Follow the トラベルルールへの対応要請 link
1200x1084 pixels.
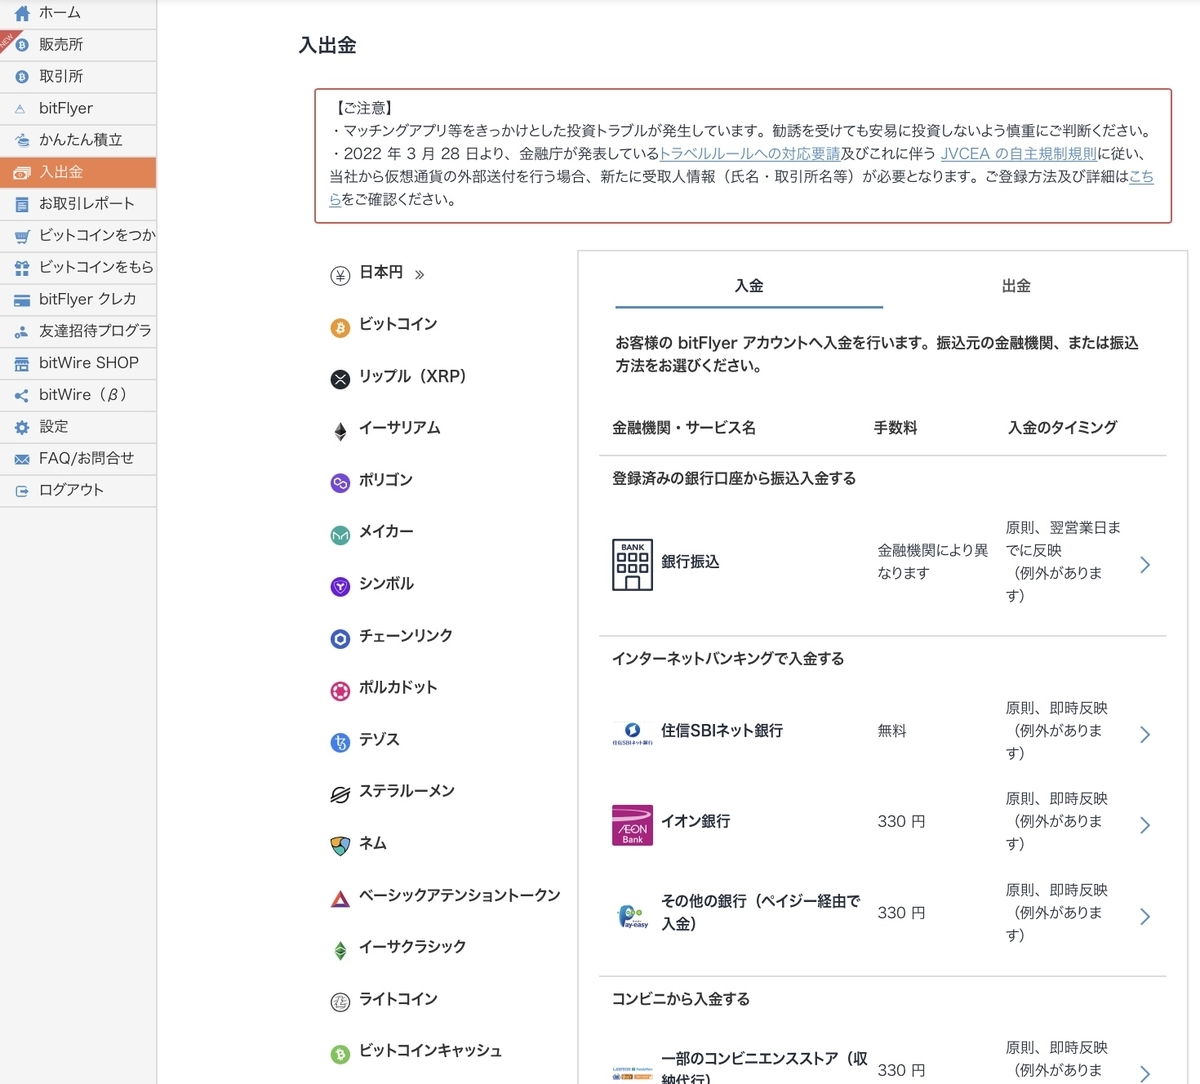click(750, 153)
